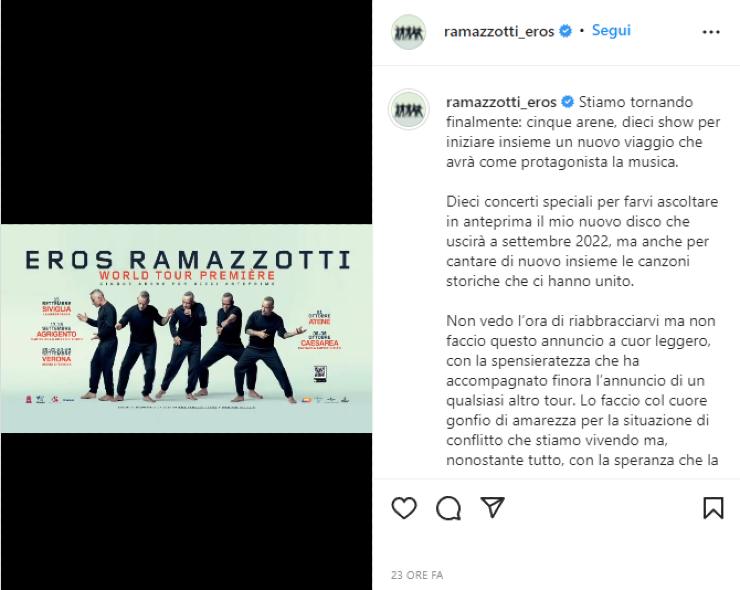
Task: Open the Eros Ramazzotti tour poster image
Action: (x=186, y=328)
